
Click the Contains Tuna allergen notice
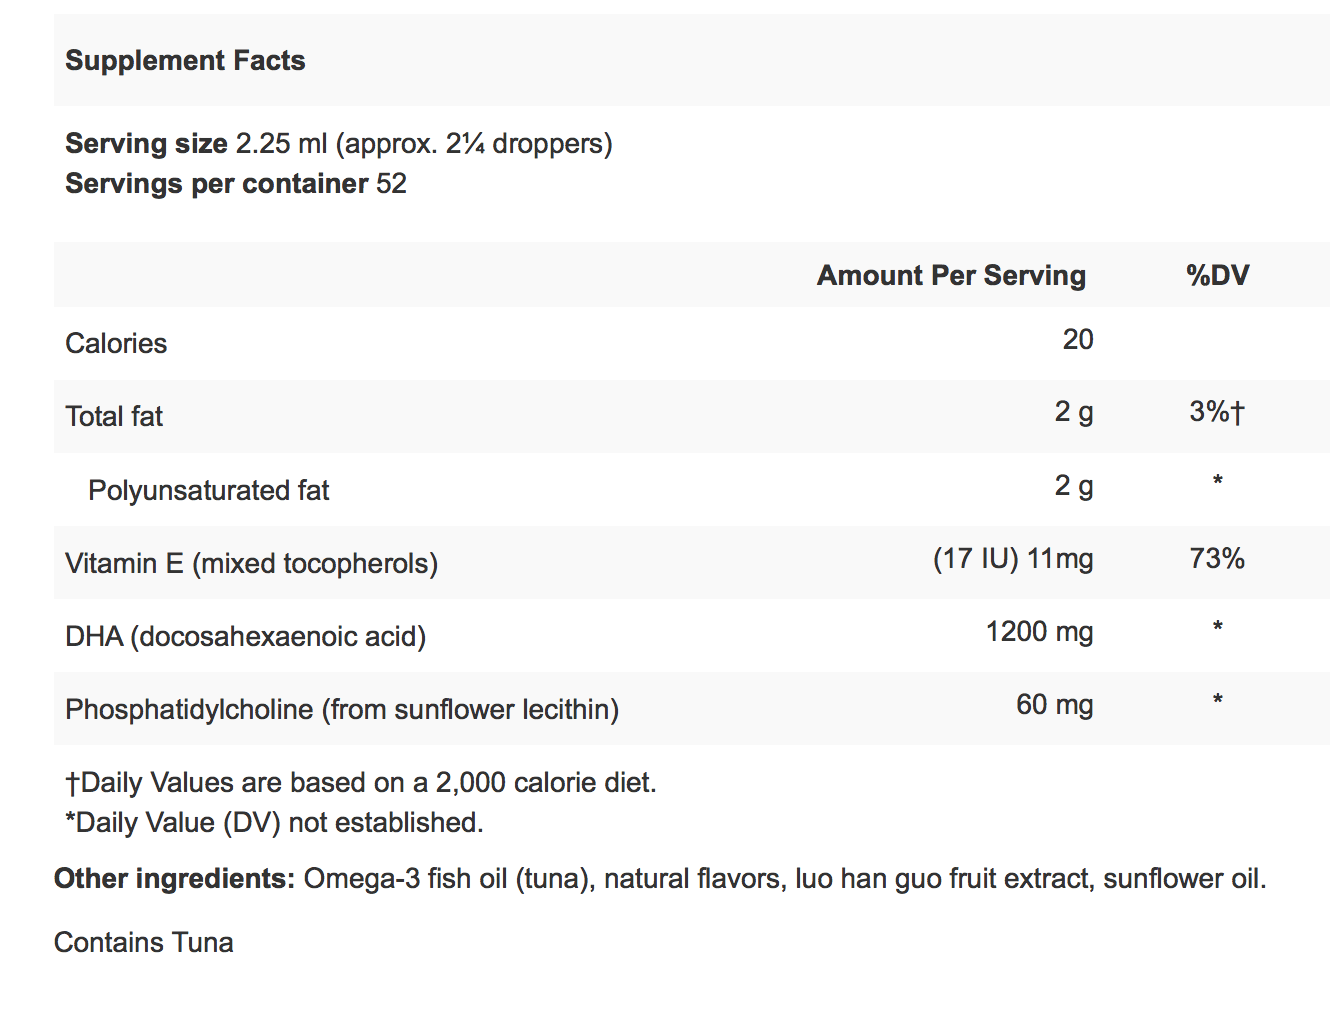[x=144, y=943]
